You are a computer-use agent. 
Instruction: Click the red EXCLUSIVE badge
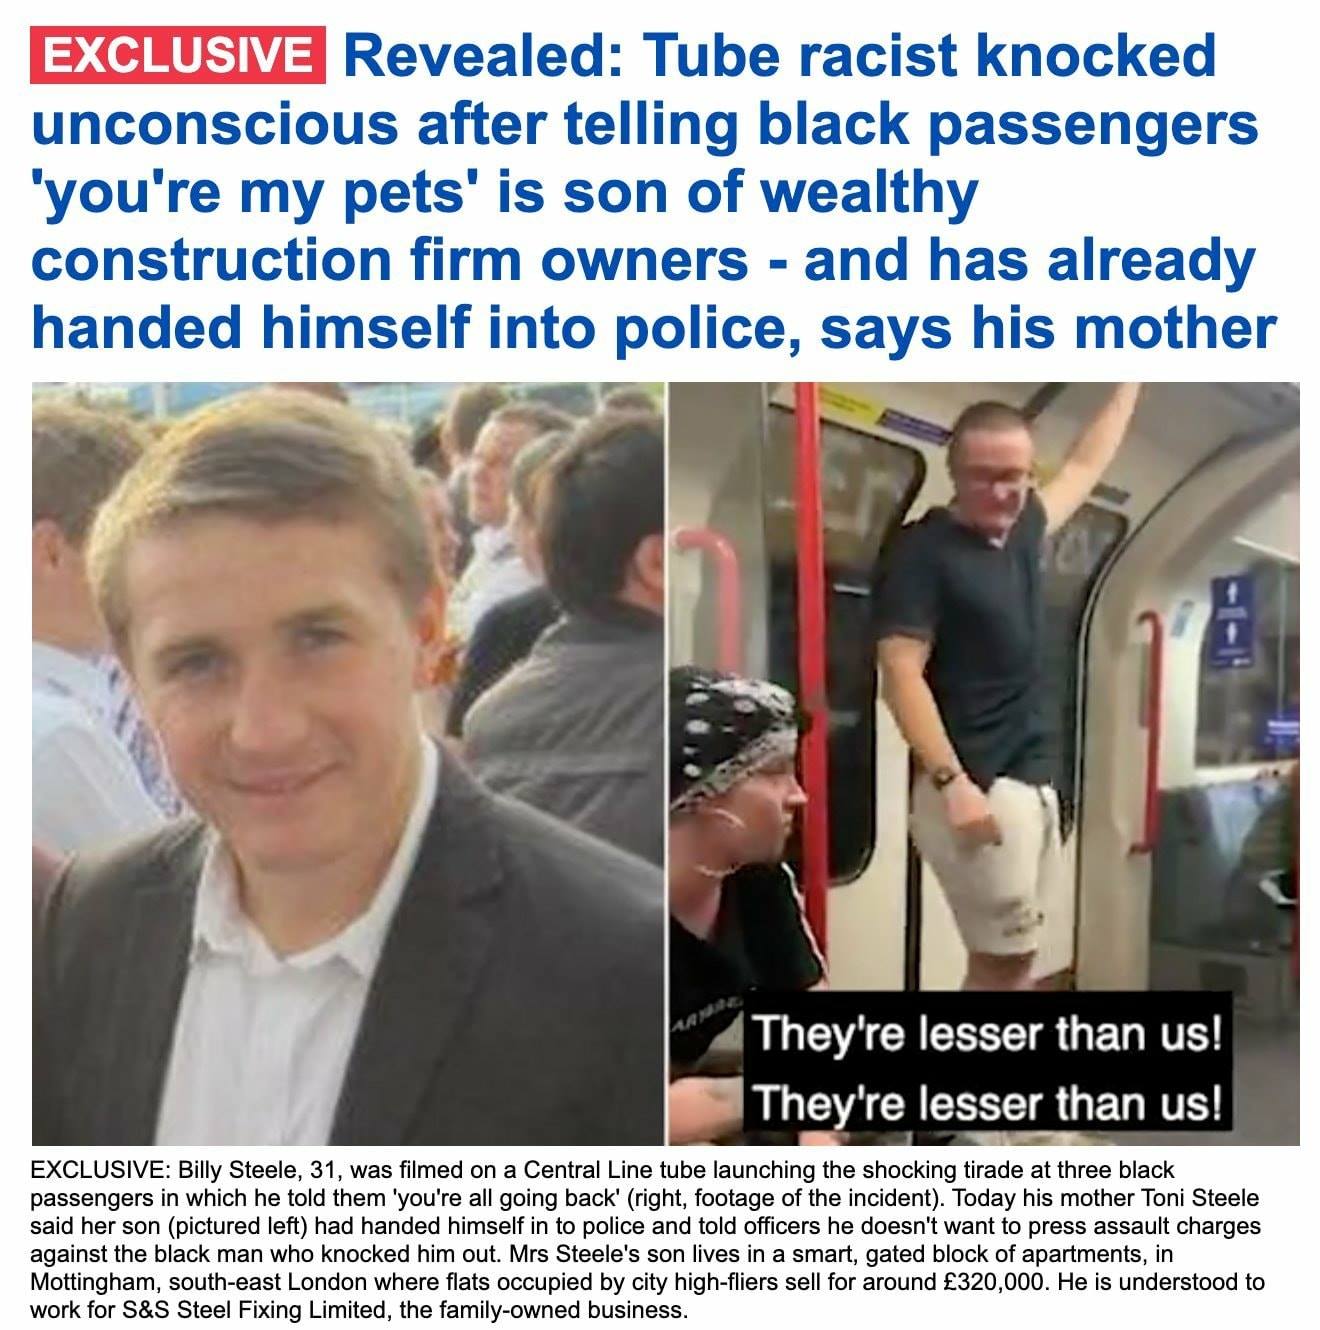point(179,57)
